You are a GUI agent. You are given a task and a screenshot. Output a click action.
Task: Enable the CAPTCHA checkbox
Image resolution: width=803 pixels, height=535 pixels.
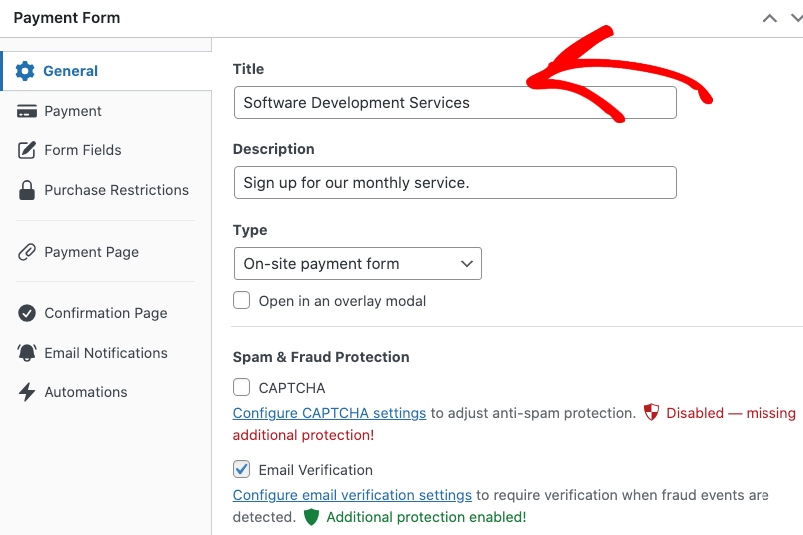pyautogui.click(x=241, y=387)
